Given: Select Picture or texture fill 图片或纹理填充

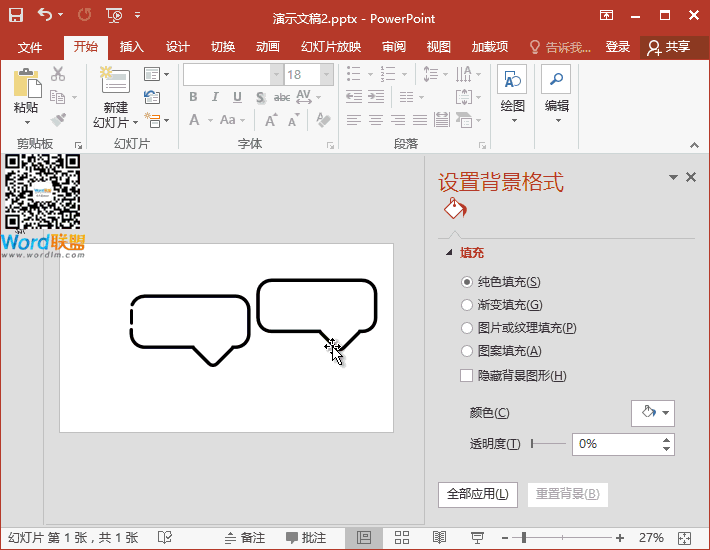Looking at the screenshot, I should 466,328.
